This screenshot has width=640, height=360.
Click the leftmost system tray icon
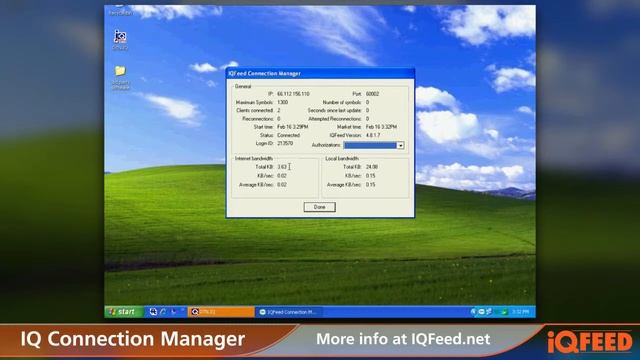473,312
